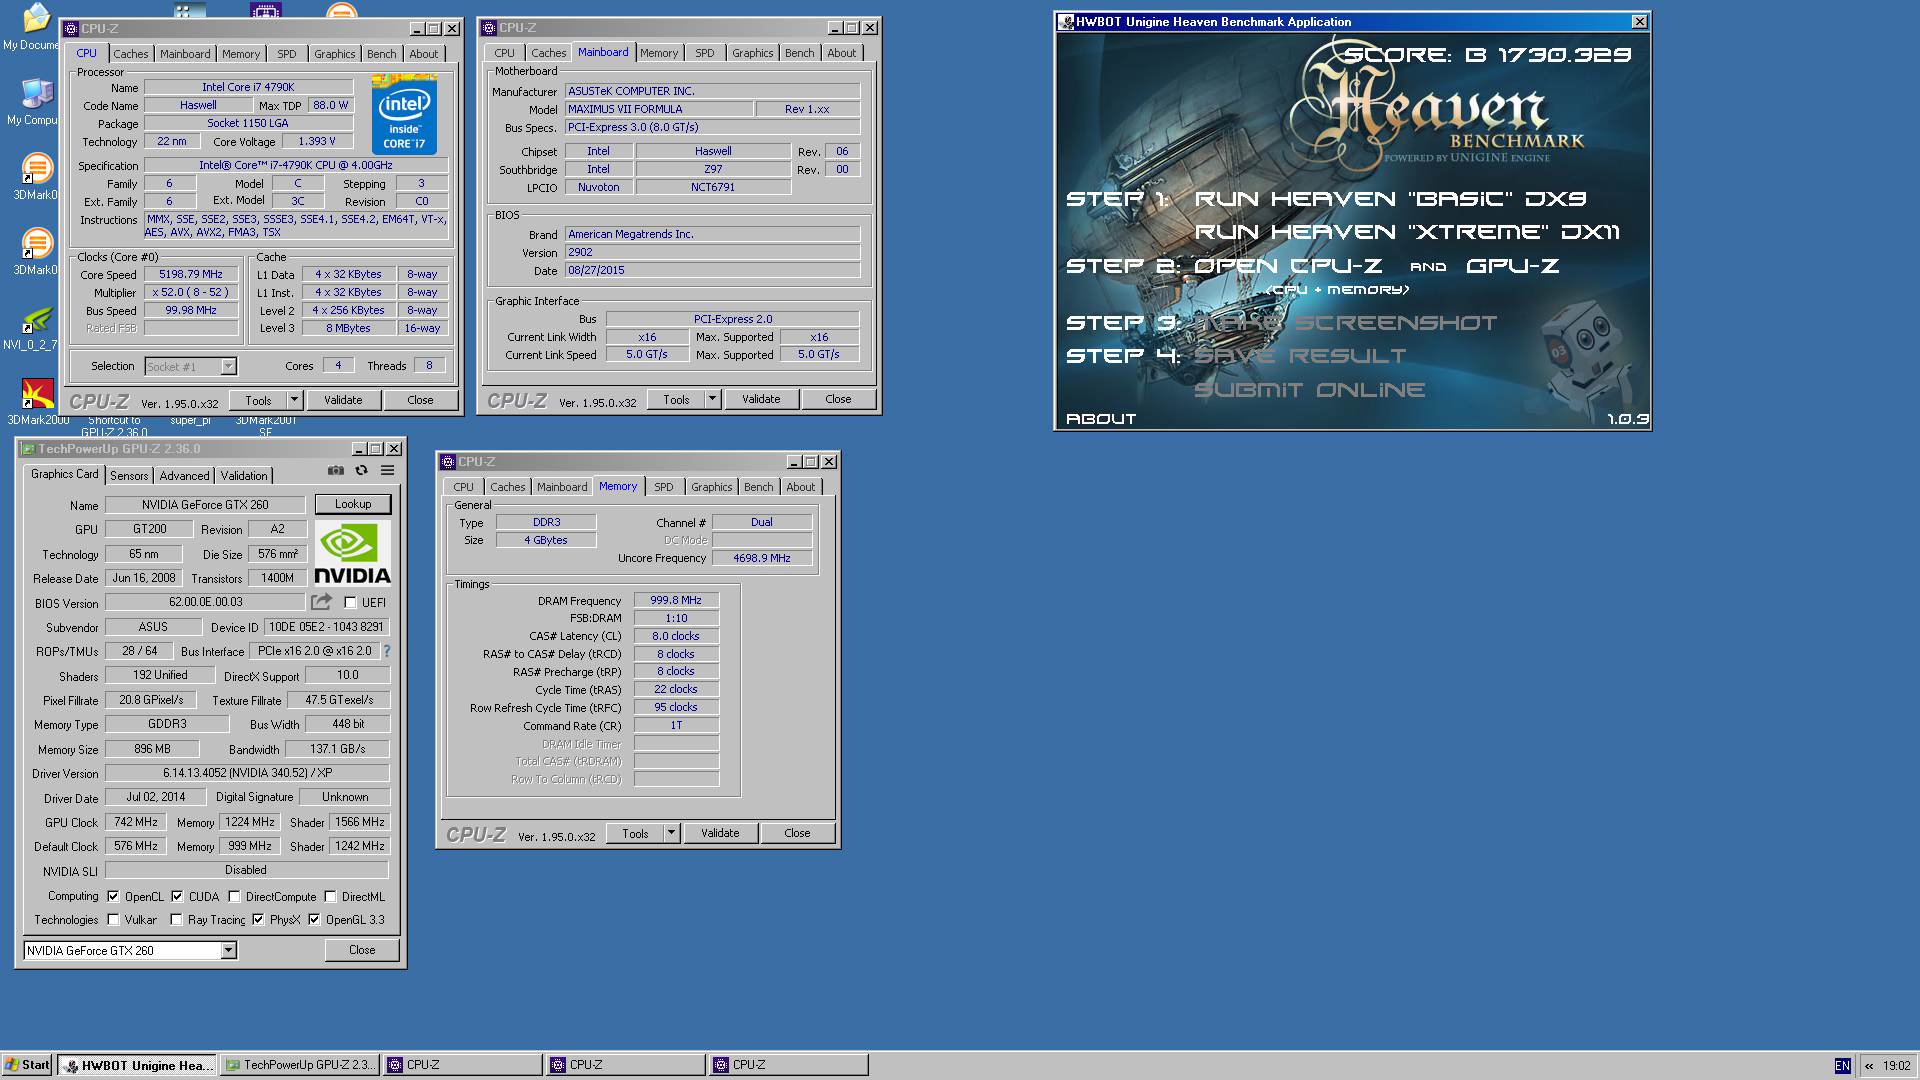Image resolution: width=1920 pixels, height=1080 pixels.
Task: Click the DRAM Frequency value 999.8 MHz
Action: (x=676, y=600)
